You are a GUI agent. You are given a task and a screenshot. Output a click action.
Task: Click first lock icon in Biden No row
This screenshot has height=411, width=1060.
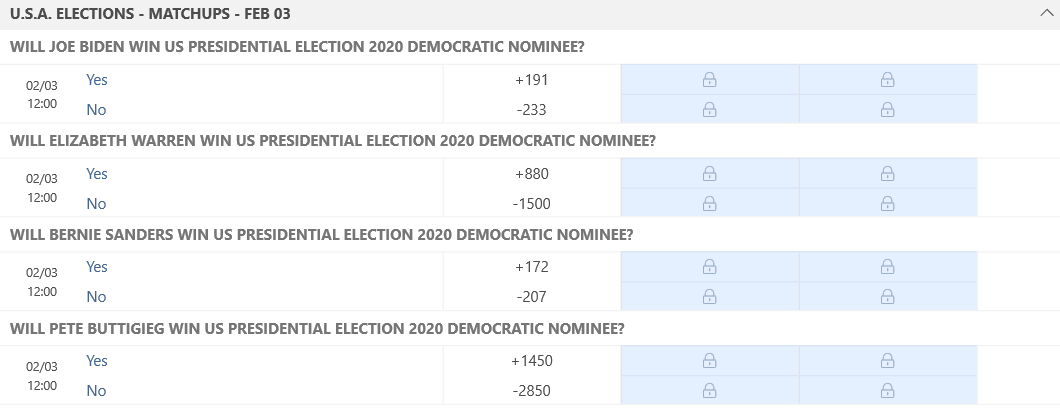point(709,109)
